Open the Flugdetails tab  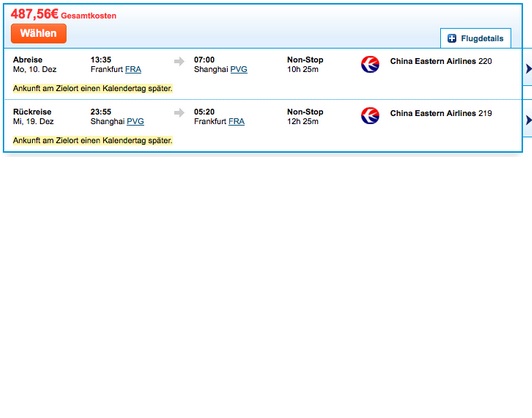click(475, 38)
